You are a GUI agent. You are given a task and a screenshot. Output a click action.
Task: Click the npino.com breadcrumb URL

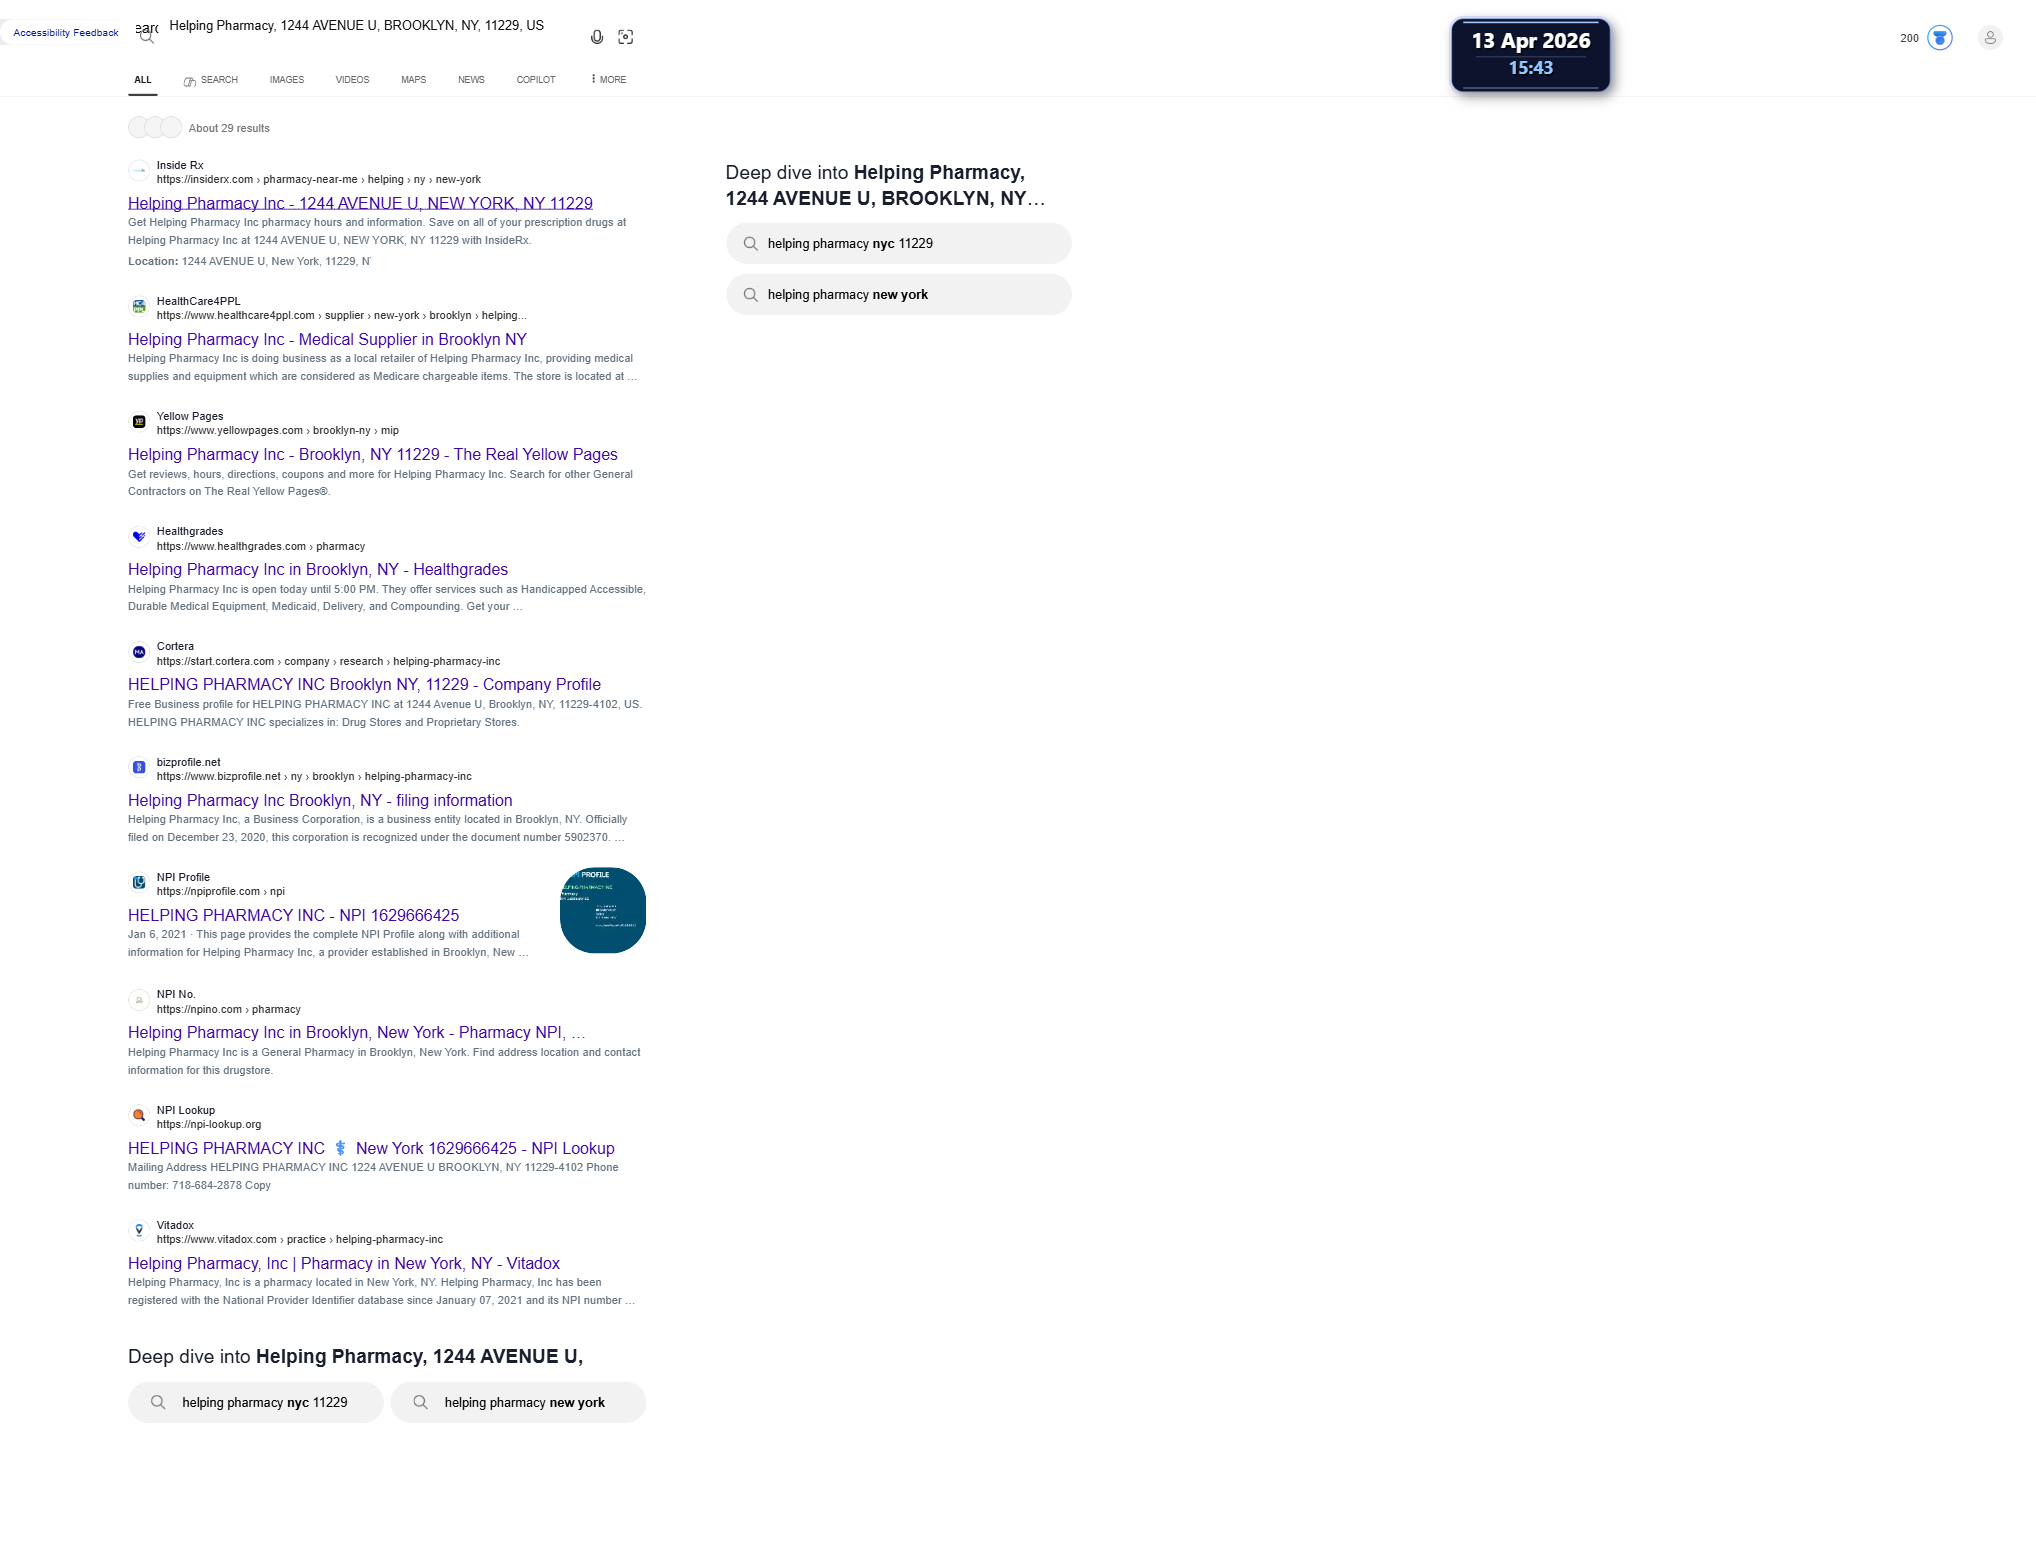point(229,1010)
